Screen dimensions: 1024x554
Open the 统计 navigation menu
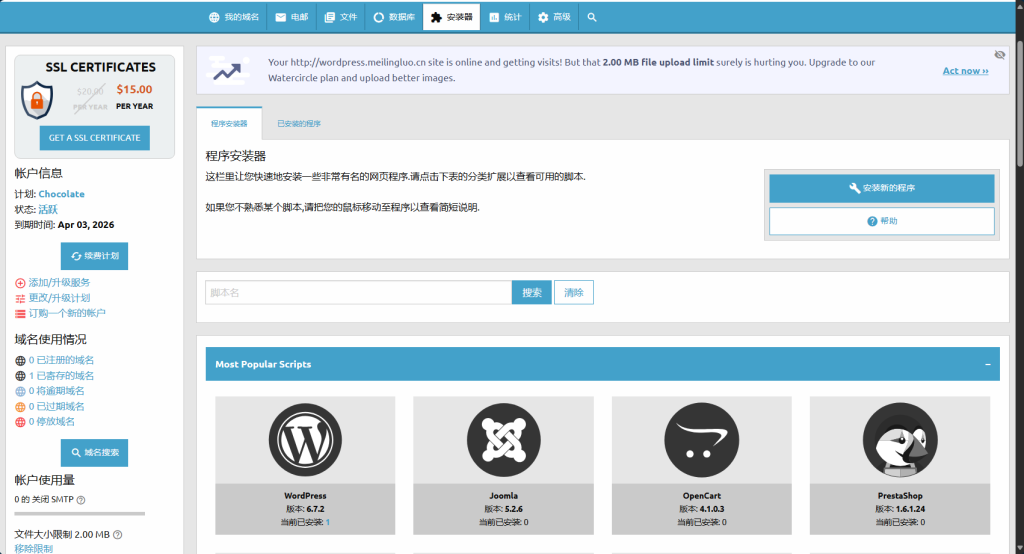[505, 17]
